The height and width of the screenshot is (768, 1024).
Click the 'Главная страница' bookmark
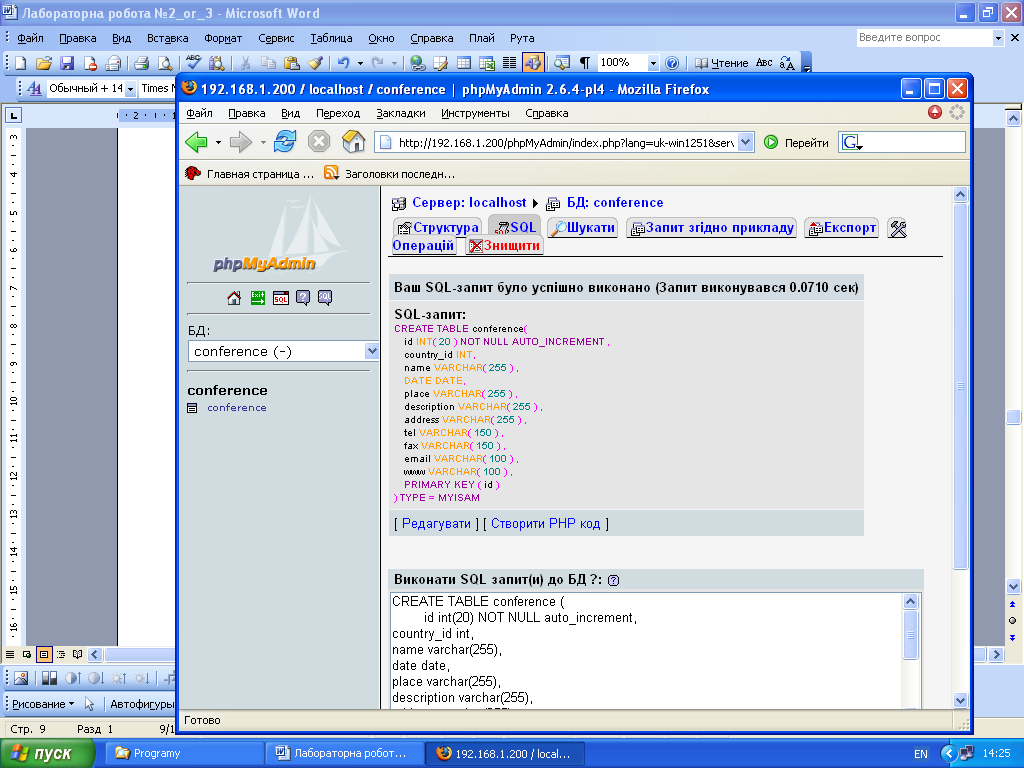249,174
